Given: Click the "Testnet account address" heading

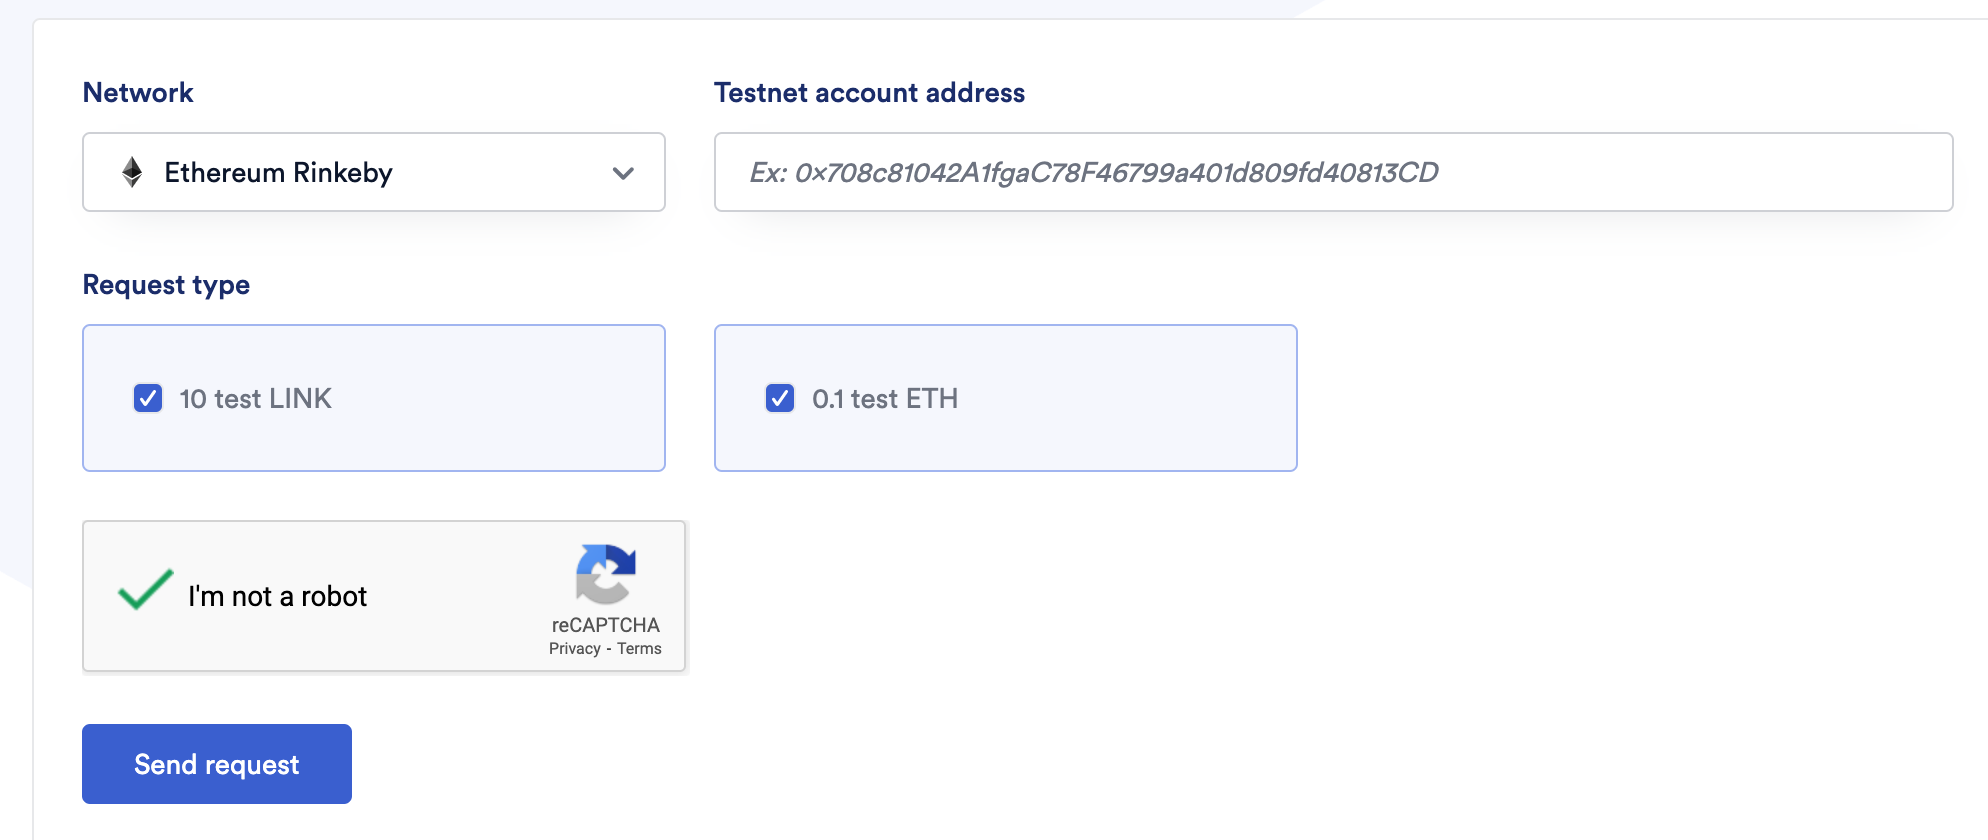Looking at the screenshot, I should click(x=869, y=93).
